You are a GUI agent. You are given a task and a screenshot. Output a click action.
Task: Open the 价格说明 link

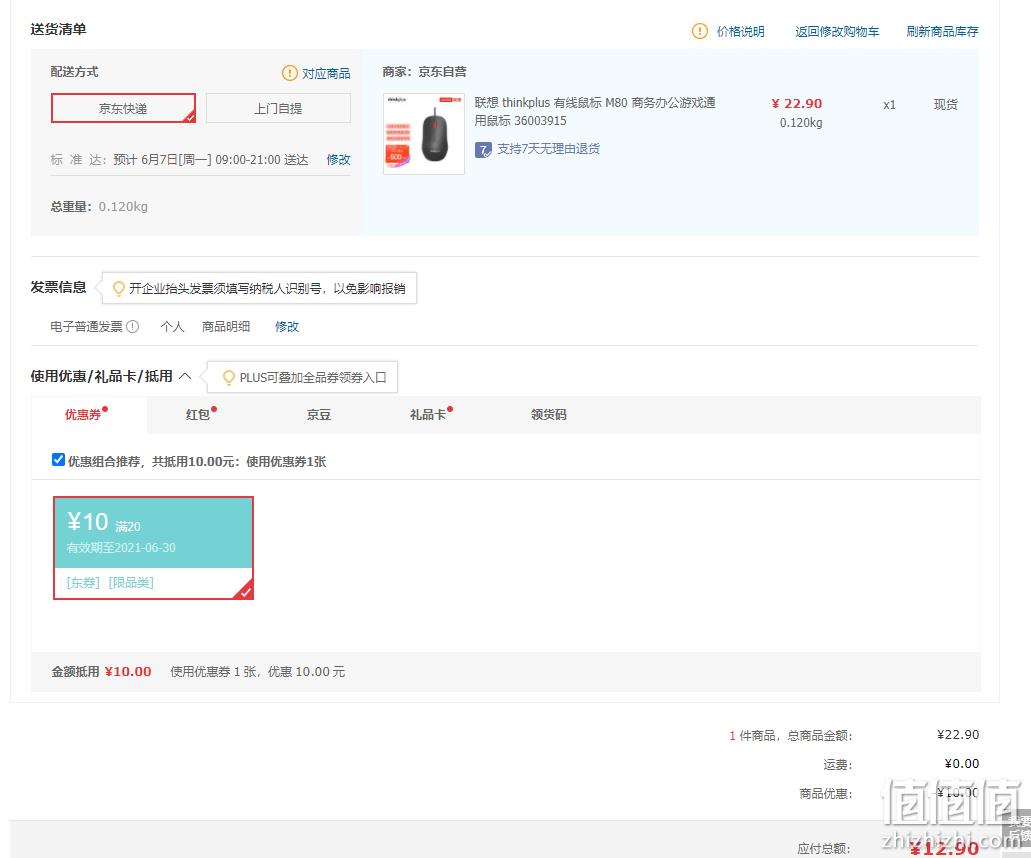(740, 32)
